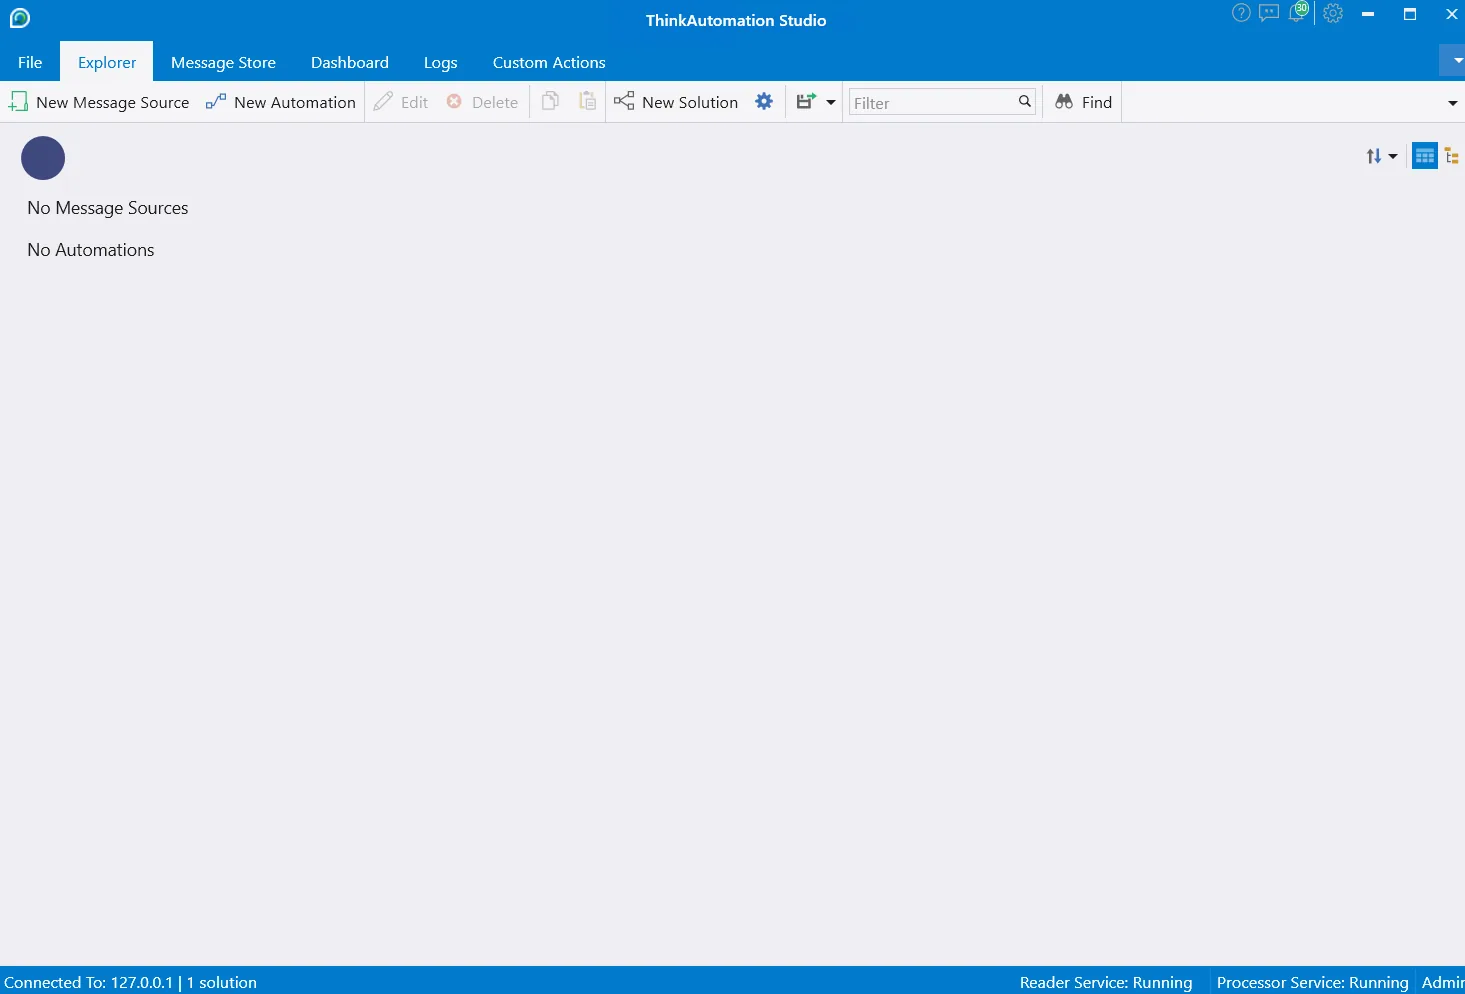Click the 'No Automations' text
The image size is (1465, 994).
(x=91, y=250)
